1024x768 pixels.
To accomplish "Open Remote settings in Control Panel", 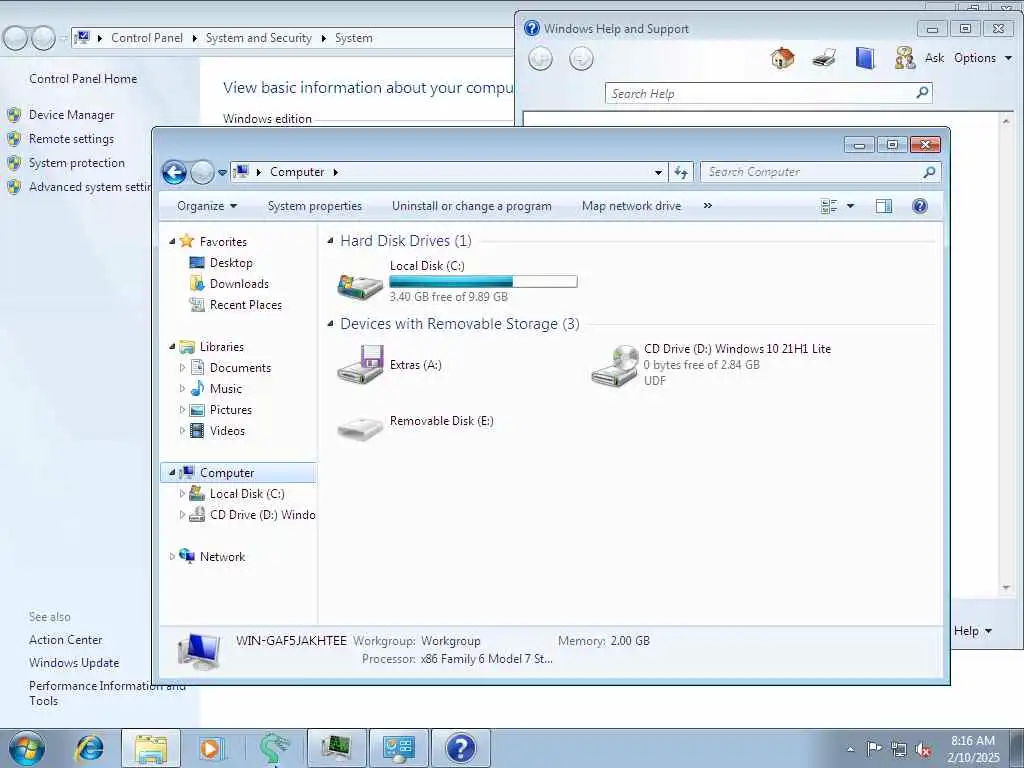I will point(71,139).
